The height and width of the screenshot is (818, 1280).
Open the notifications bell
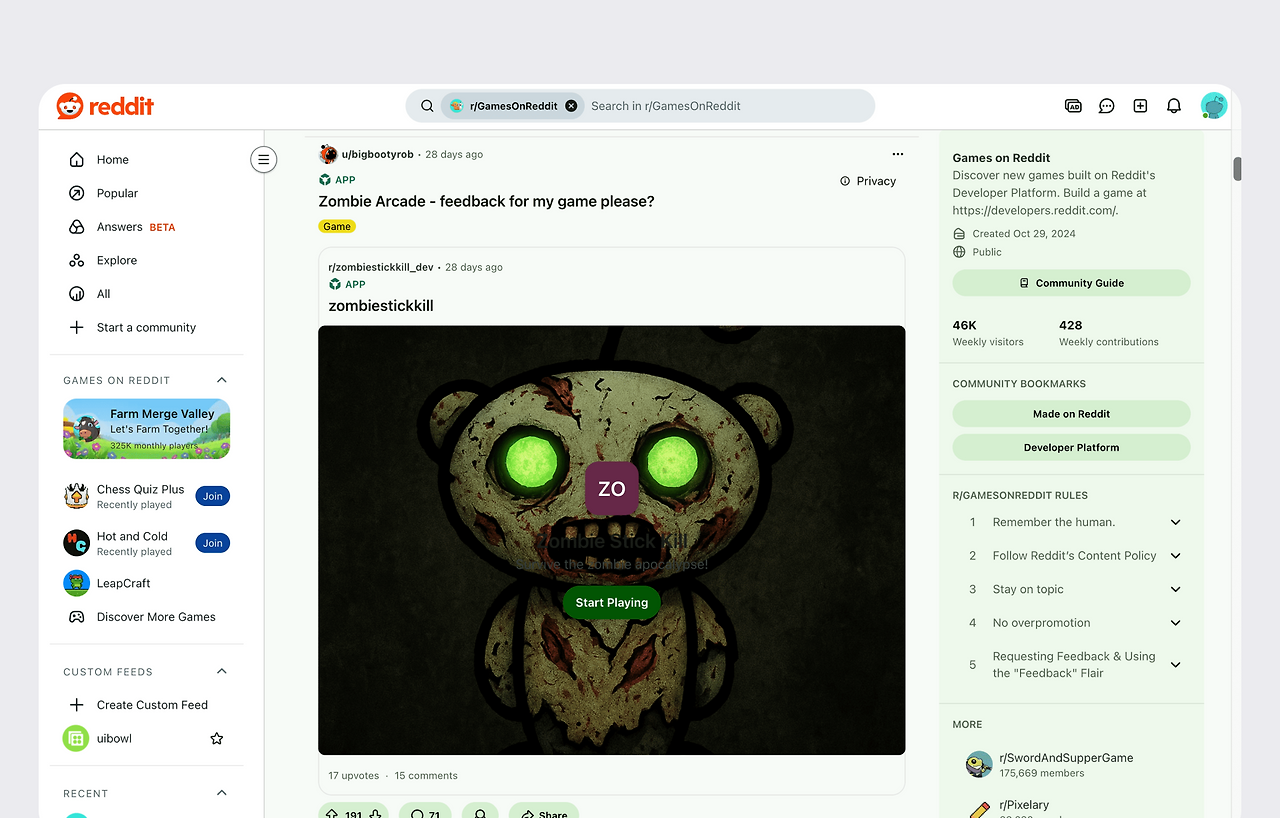click(1174, 106)
